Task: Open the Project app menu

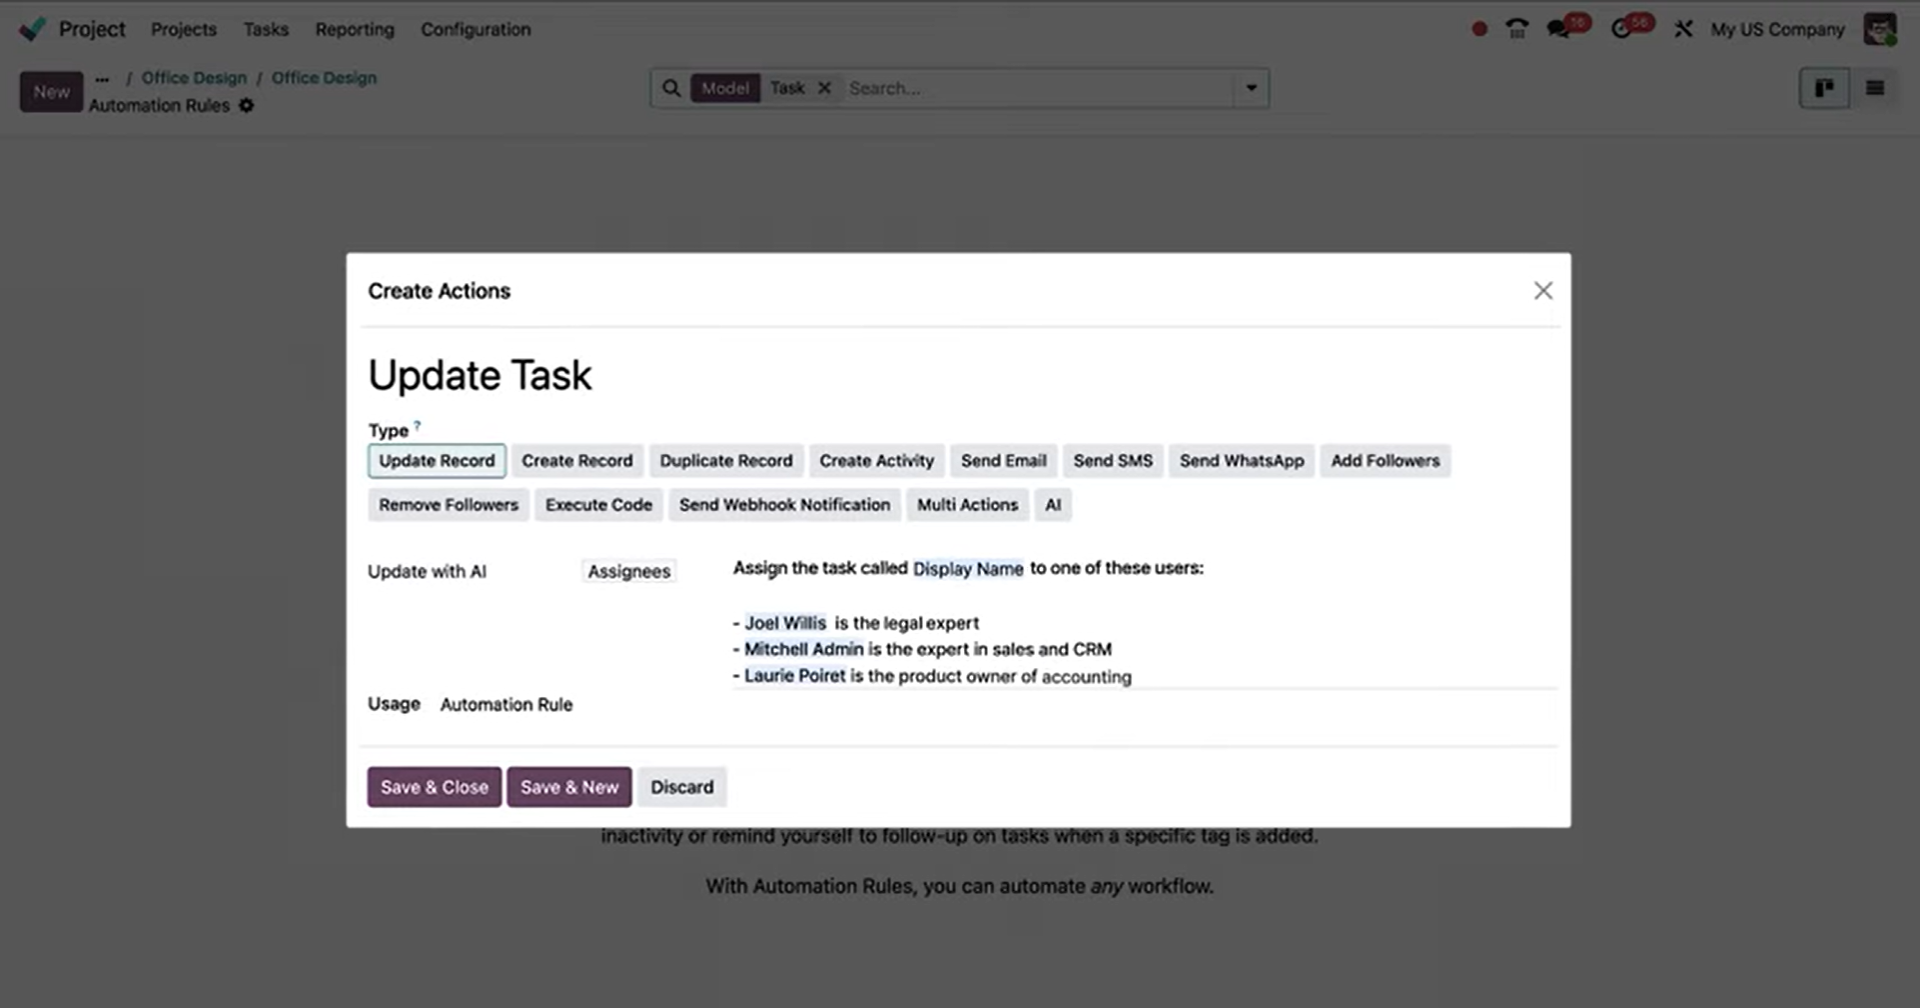Action: (92, 29)
